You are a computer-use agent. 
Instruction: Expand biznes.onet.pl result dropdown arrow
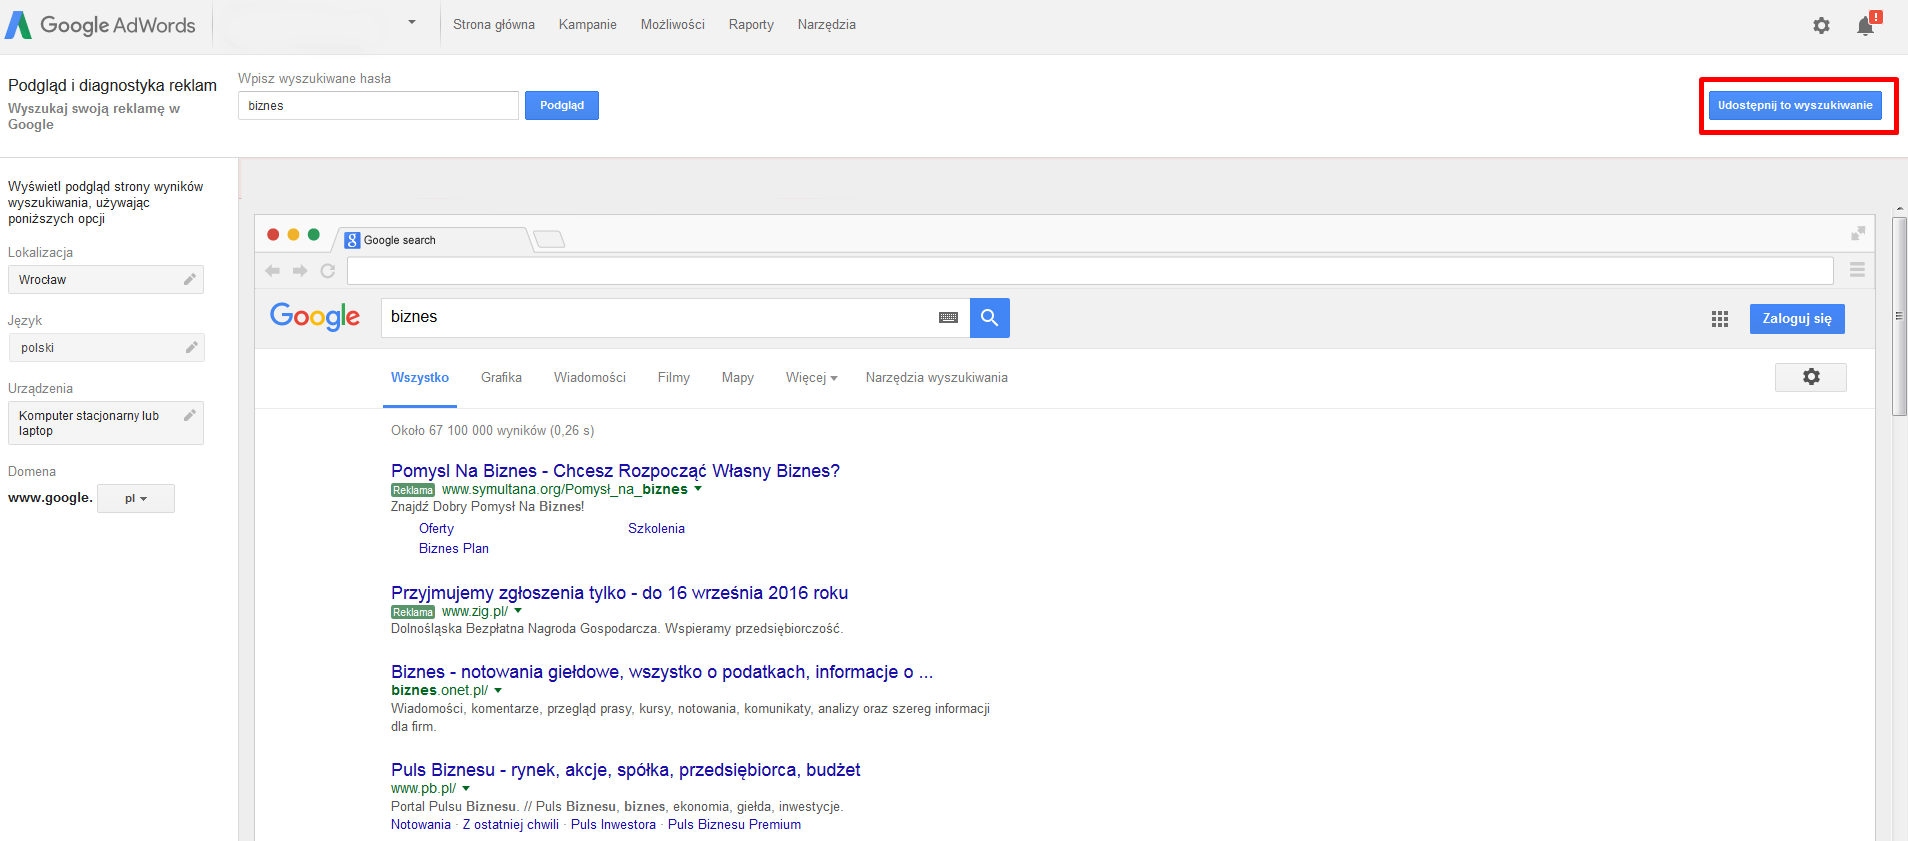click(x=498, y=690)
